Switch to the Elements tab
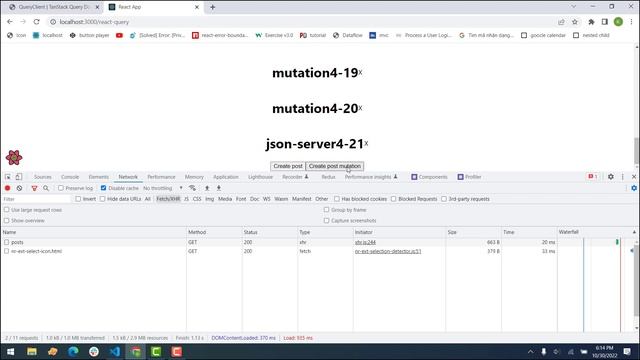 [98, 177]
